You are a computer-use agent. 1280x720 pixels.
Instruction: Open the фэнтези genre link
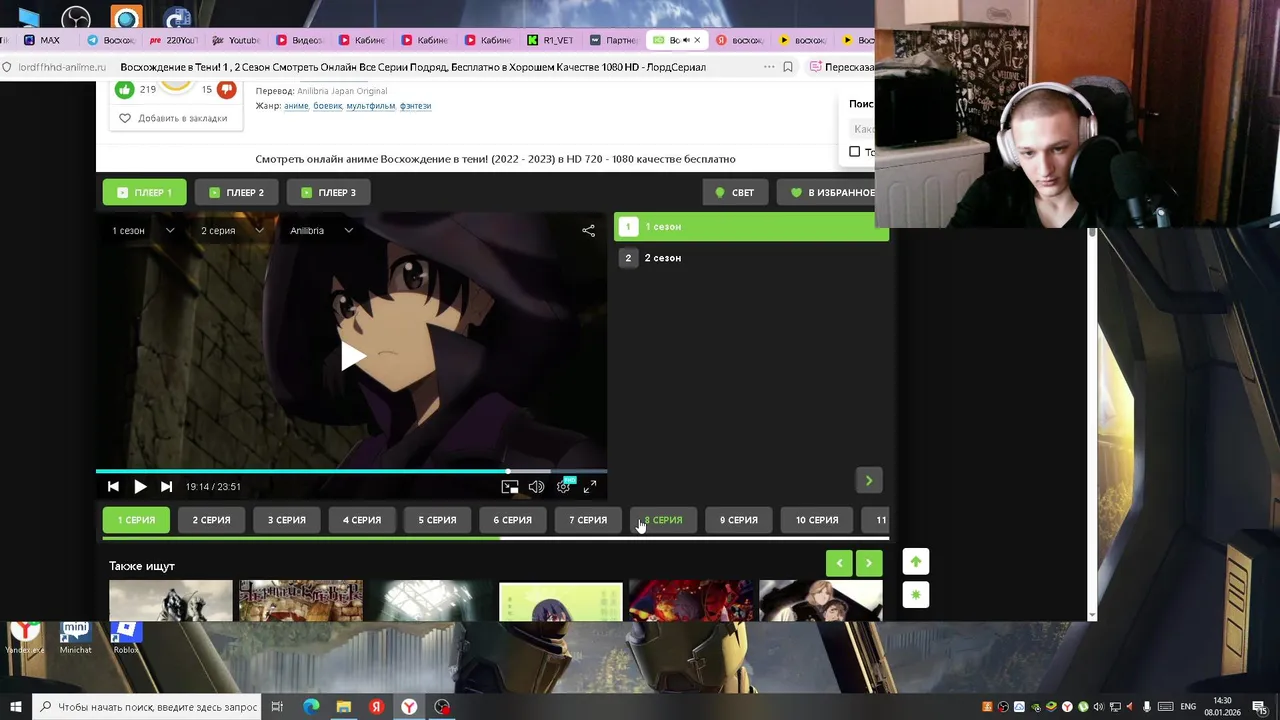[x=415, y=106]
